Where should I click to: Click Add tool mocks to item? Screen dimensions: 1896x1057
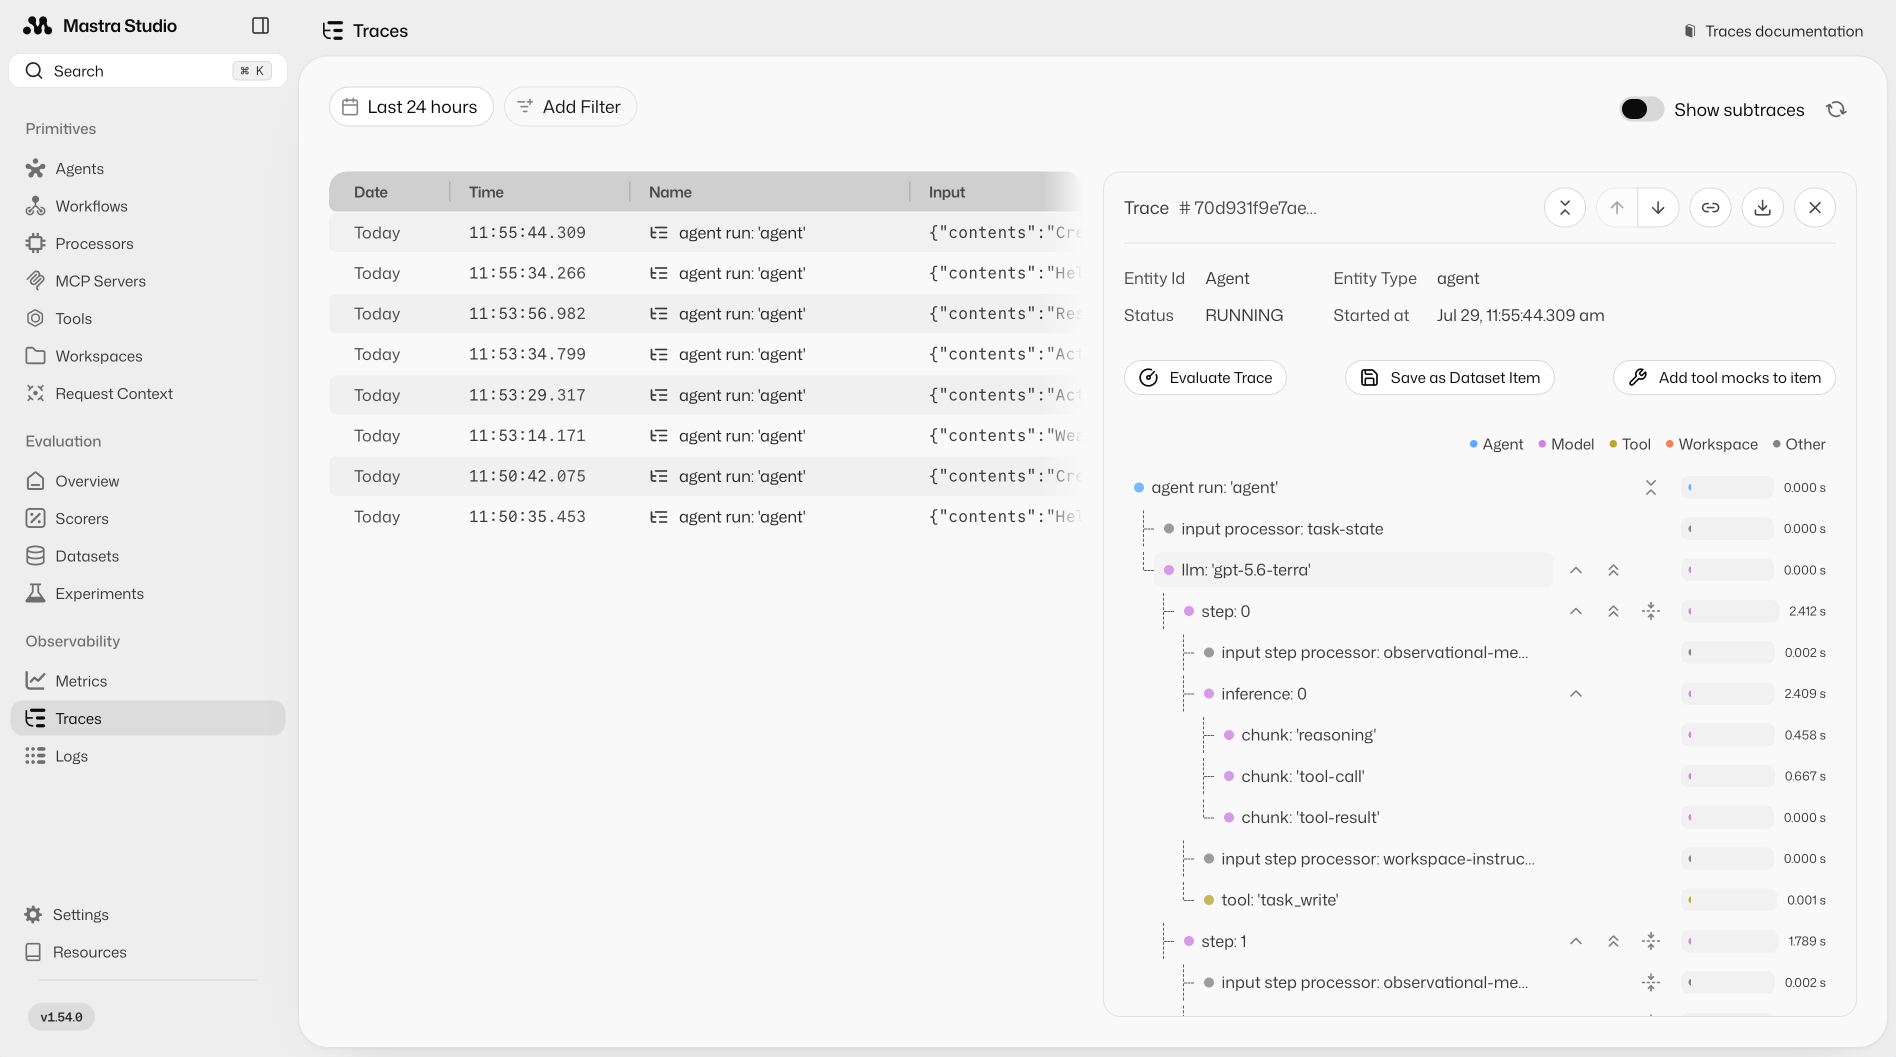tap(1724, 378)
